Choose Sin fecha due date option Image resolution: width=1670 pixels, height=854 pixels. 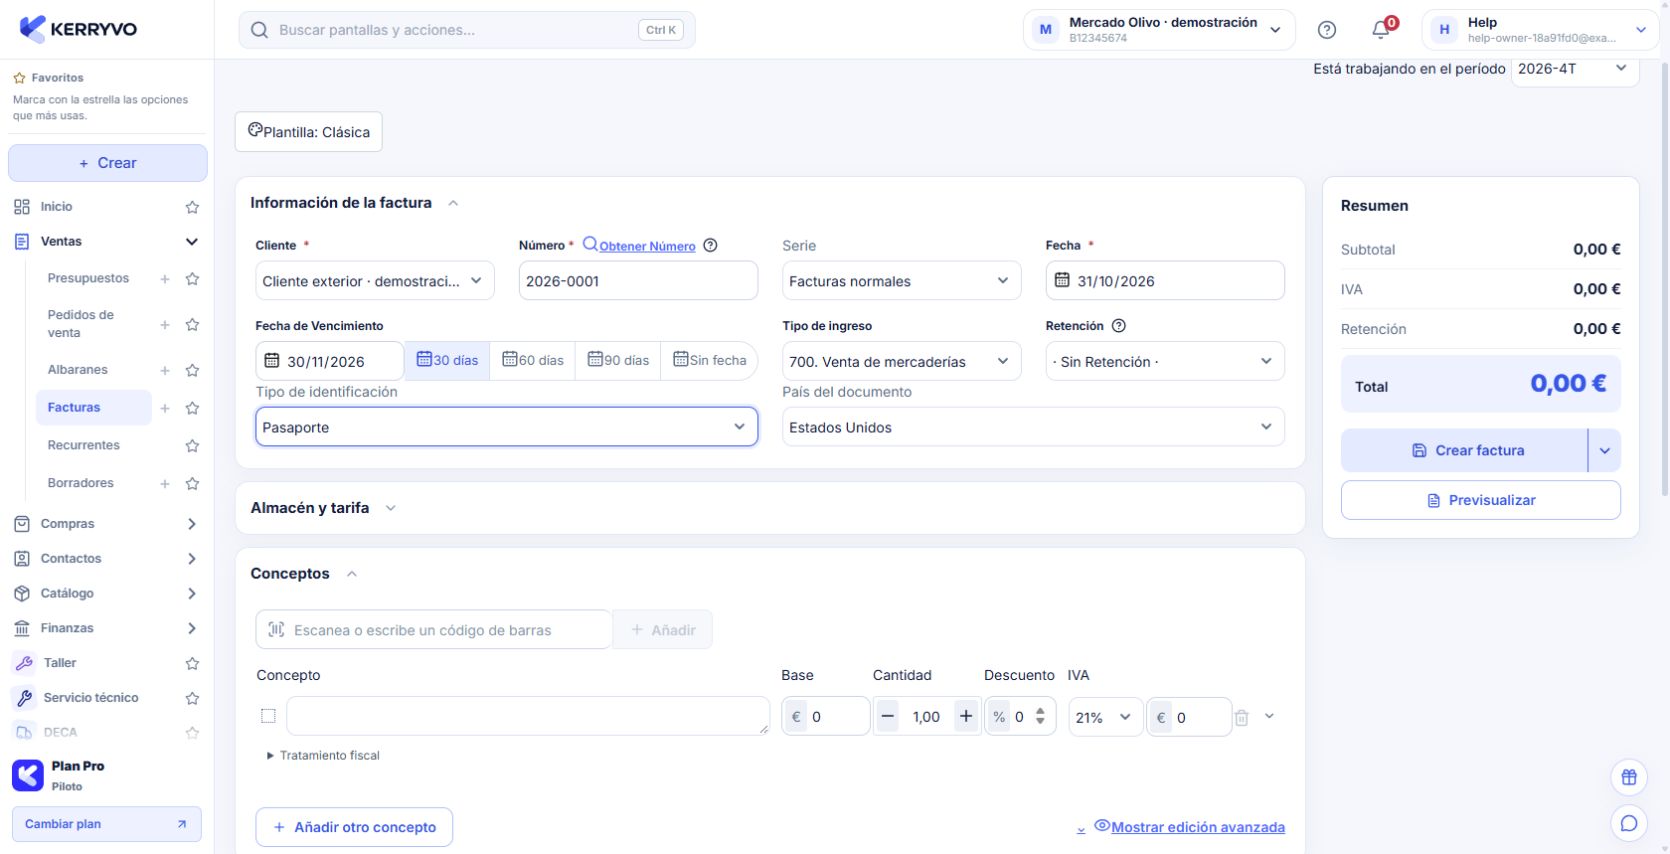pyautogui.click(x=709, y=360)
